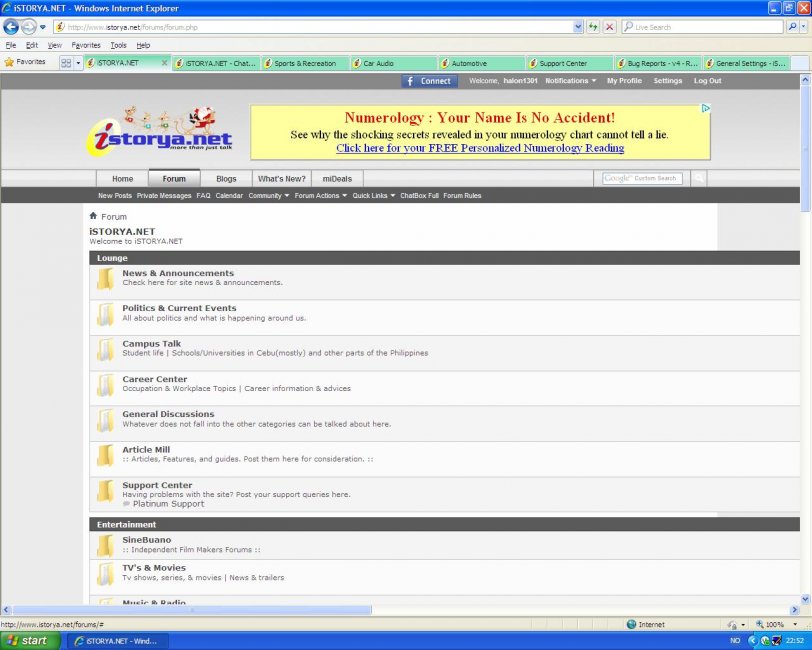Open the Blogs navigation tab
The width and height of the screenshot is (812, 650).
(226, 179)
